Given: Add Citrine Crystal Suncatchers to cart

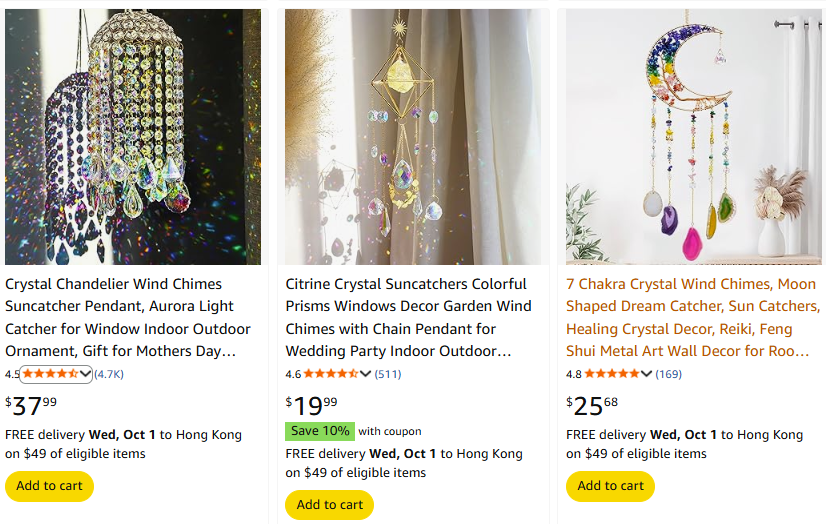Looking at the screenshot, I should [x=329, y=505].
